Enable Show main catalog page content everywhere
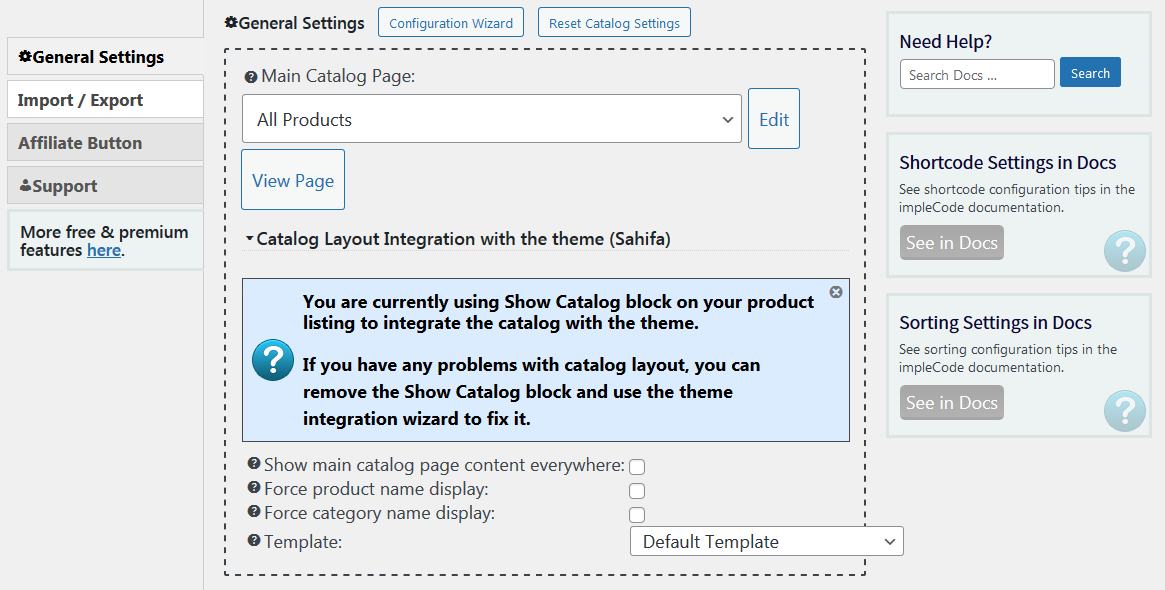 (x=637, y=467)
